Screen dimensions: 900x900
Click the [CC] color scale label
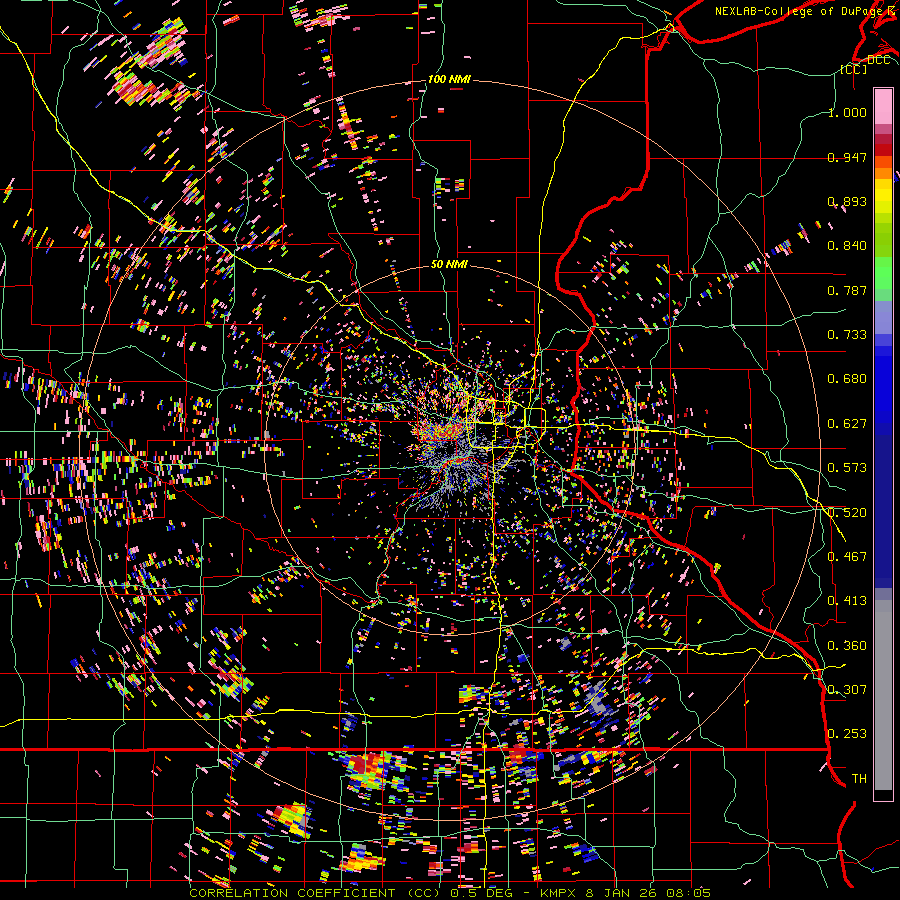click(x=854, y=69)
